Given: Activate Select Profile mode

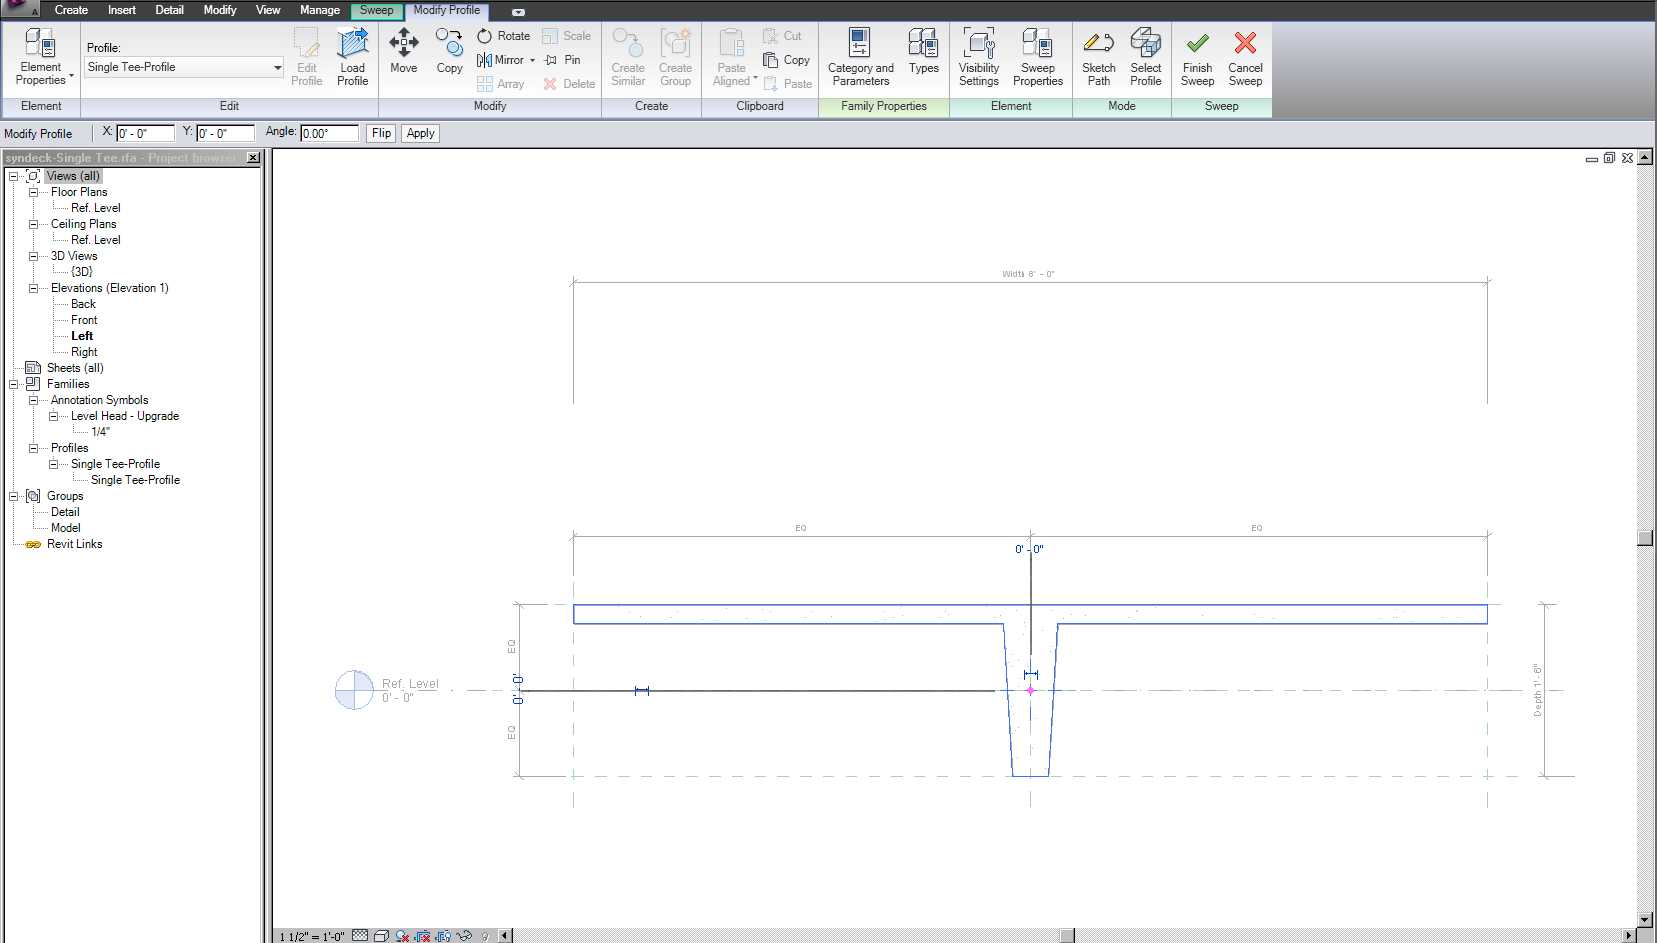Looking at the screenshot, I should pyautogui.click(x=1145, y=58).
